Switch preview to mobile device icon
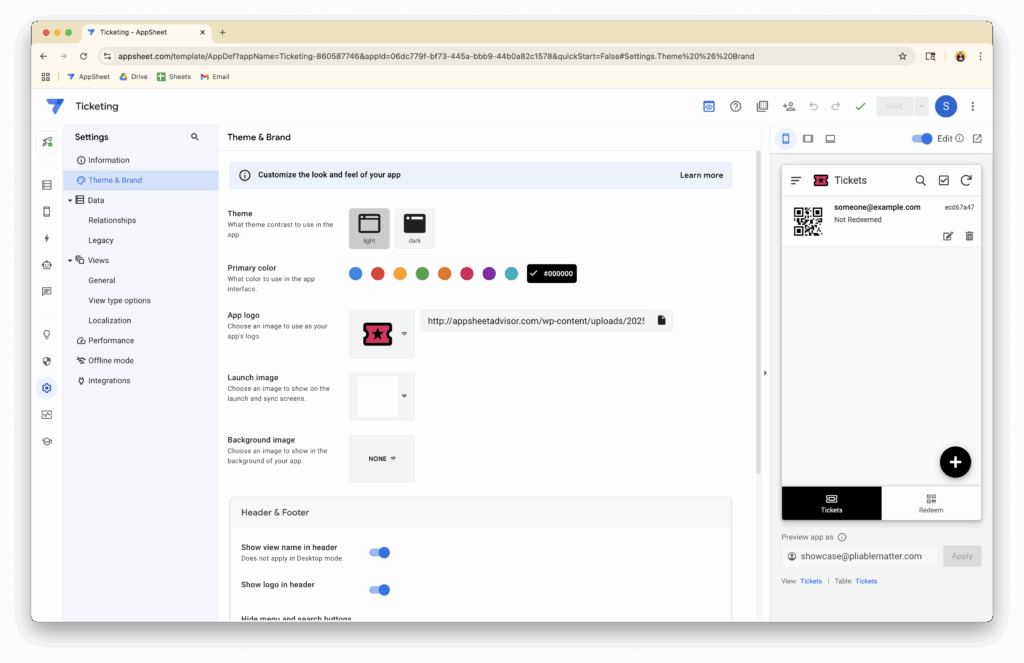Viewport: 1024px width, 663px height. point(786,138)
